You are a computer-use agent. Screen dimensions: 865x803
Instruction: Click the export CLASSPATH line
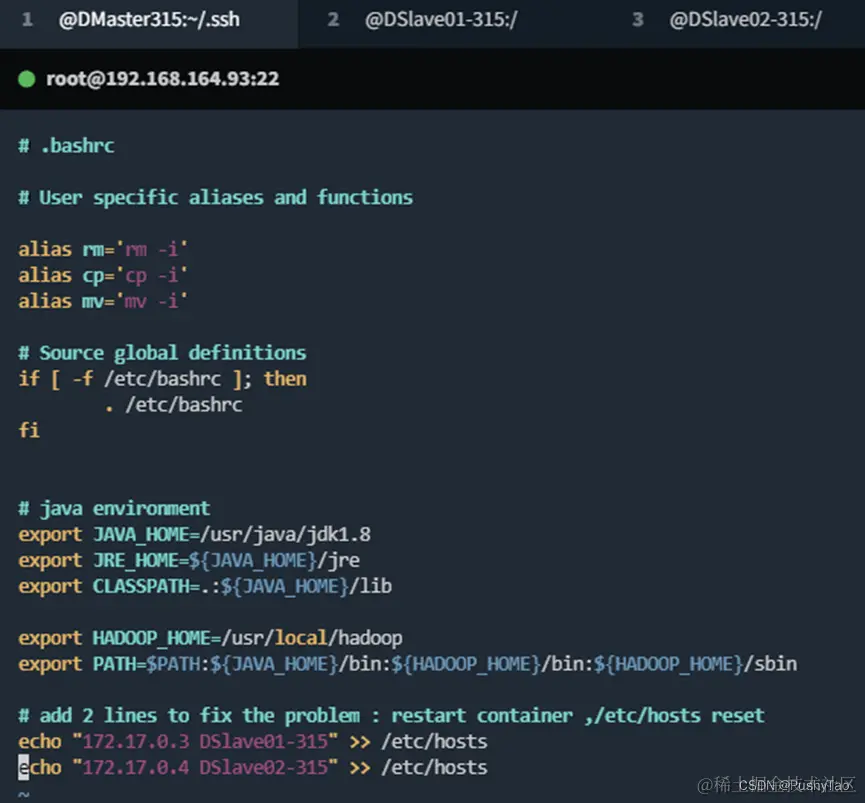click(205, 586)
